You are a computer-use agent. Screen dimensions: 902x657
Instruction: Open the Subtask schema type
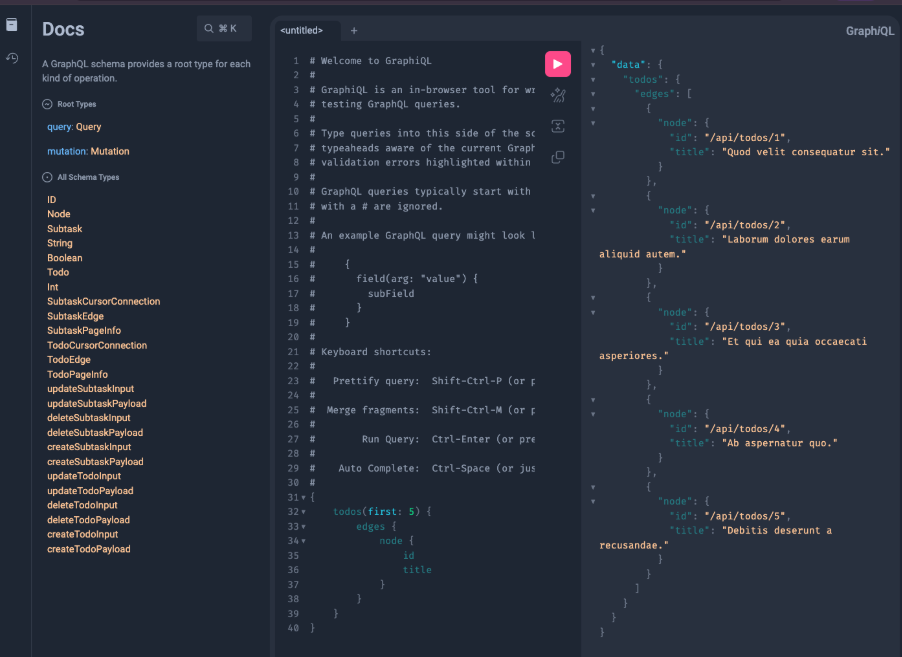pos(64,229)
